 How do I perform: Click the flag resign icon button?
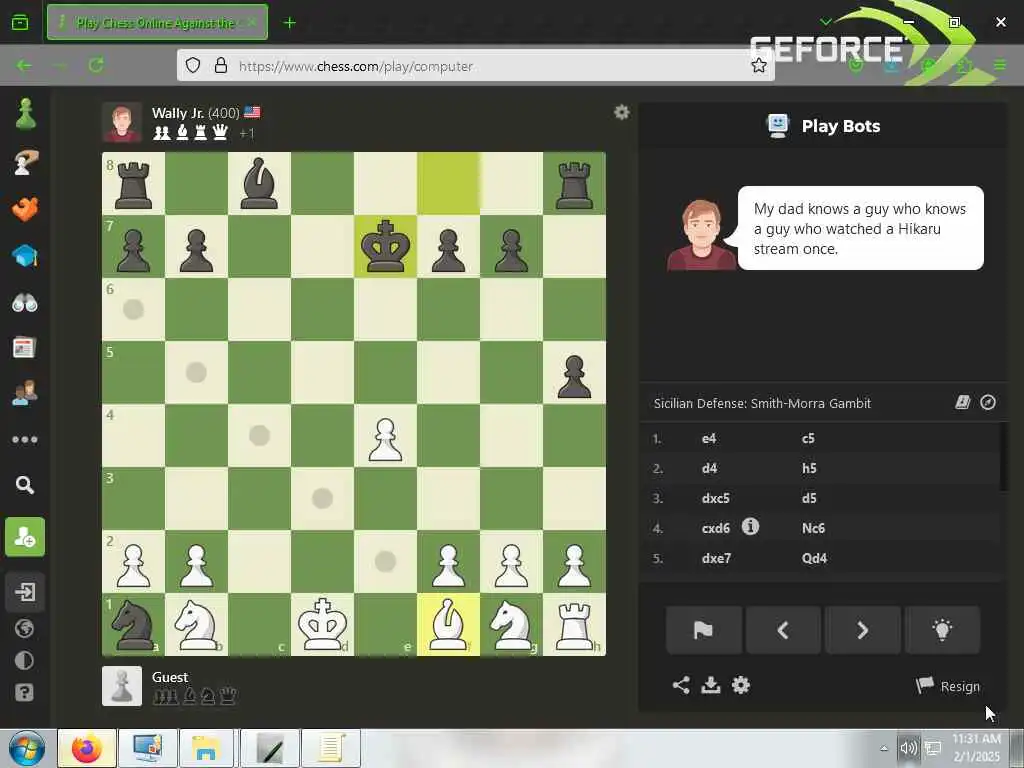click(703, 630)
